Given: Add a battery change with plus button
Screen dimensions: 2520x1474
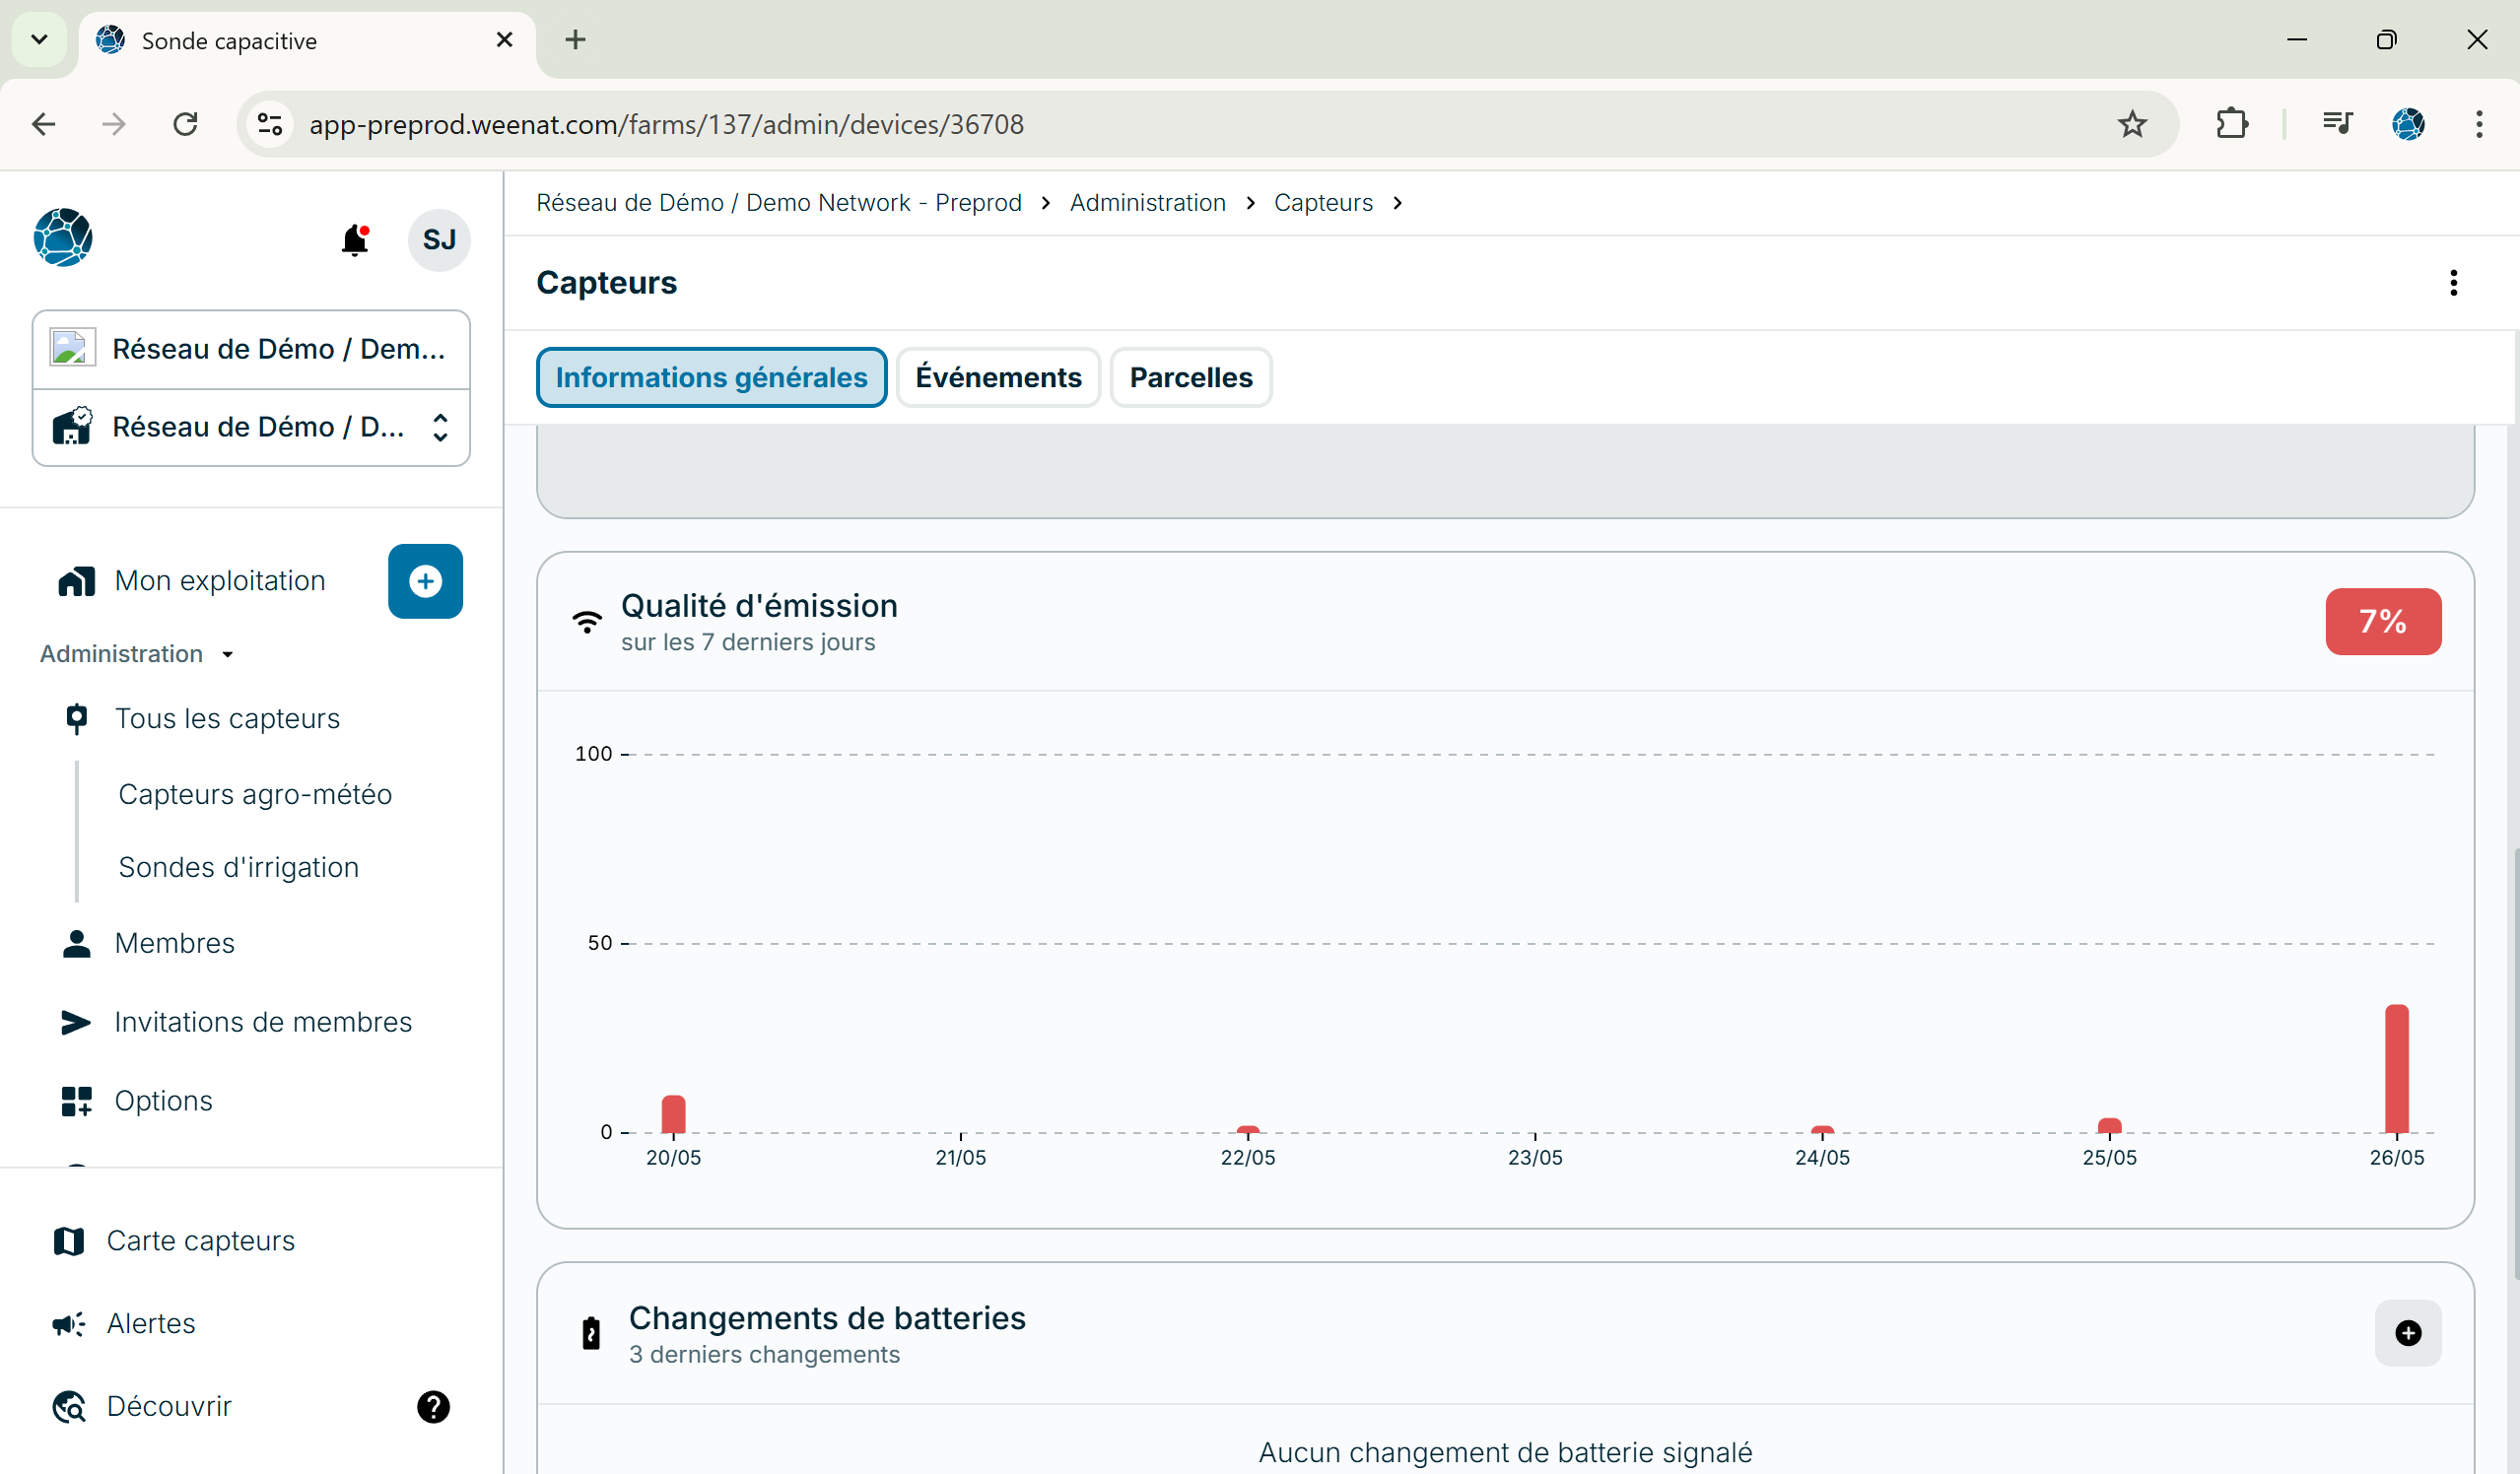Looking at the screenshot, I should point(2408,1333).
